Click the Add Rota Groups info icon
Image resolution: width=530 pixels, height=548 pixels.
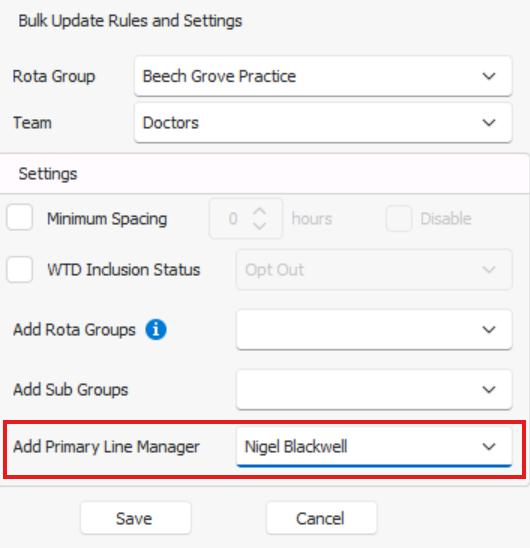(x=156, y=330)
